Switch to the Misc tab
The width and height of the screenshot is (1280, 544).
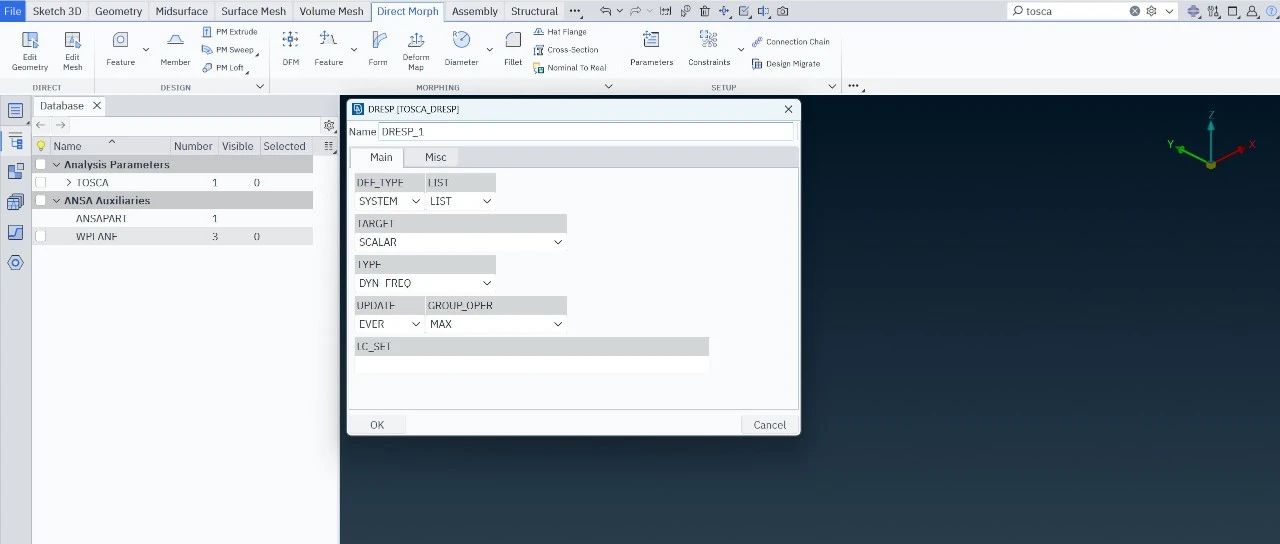[x=435, y=157]
